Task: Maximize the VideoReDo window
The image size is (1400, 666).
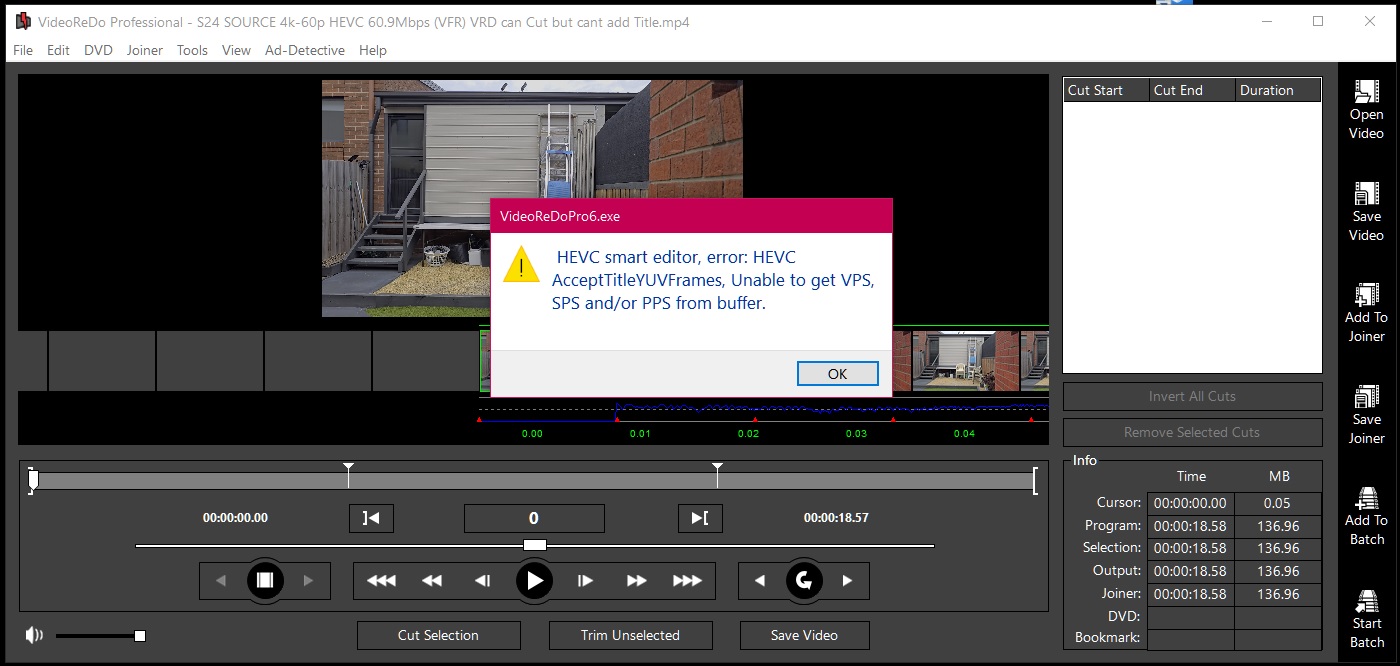Action: (1318, 21)
